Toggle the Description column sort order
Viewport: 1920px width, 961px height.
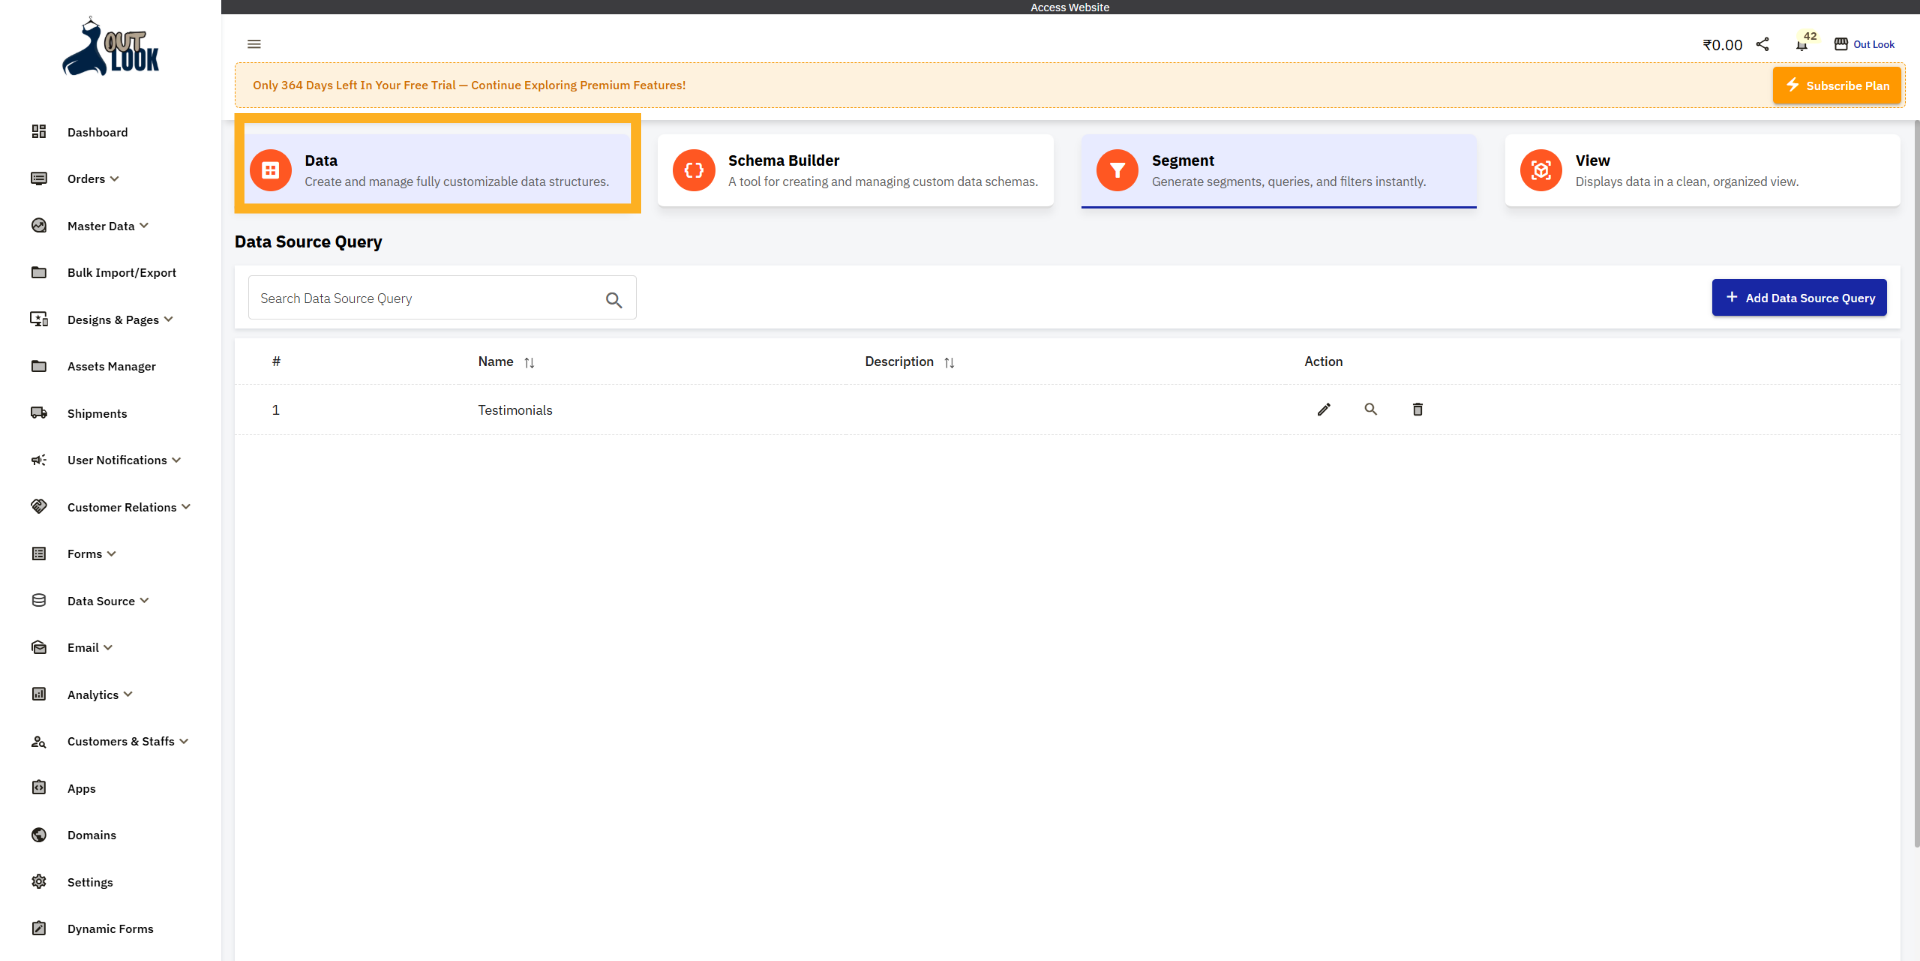point(948,362)
